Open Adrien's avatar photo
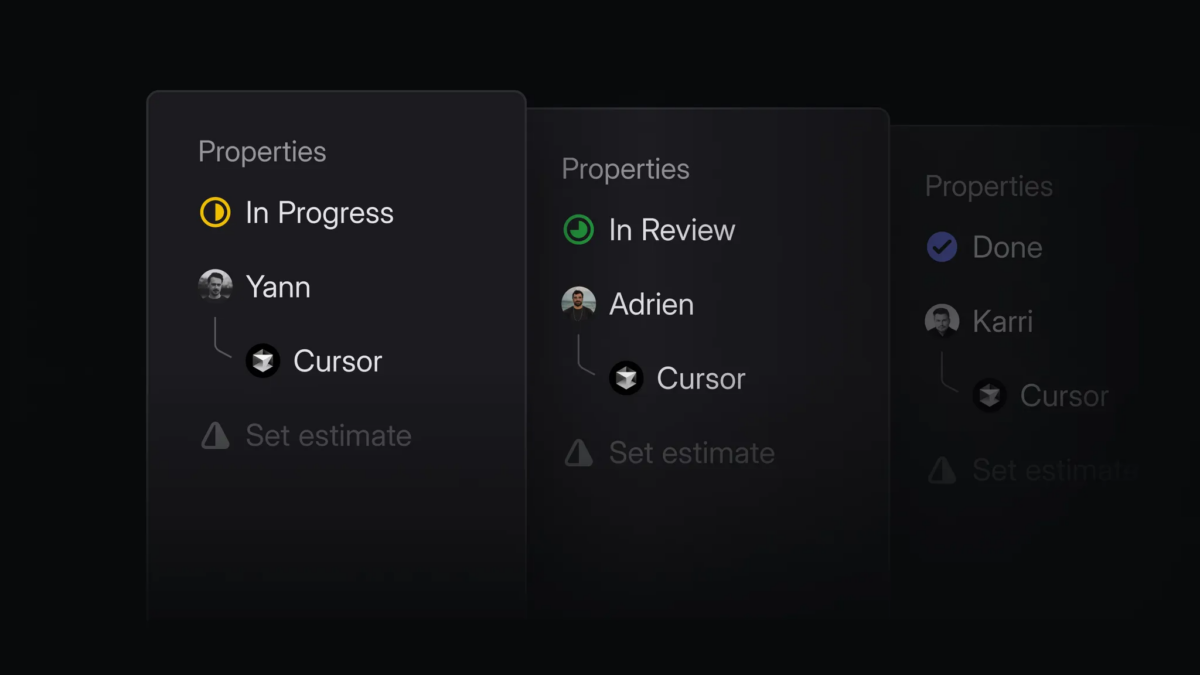The image size is (1200, 675). point(578,304)
